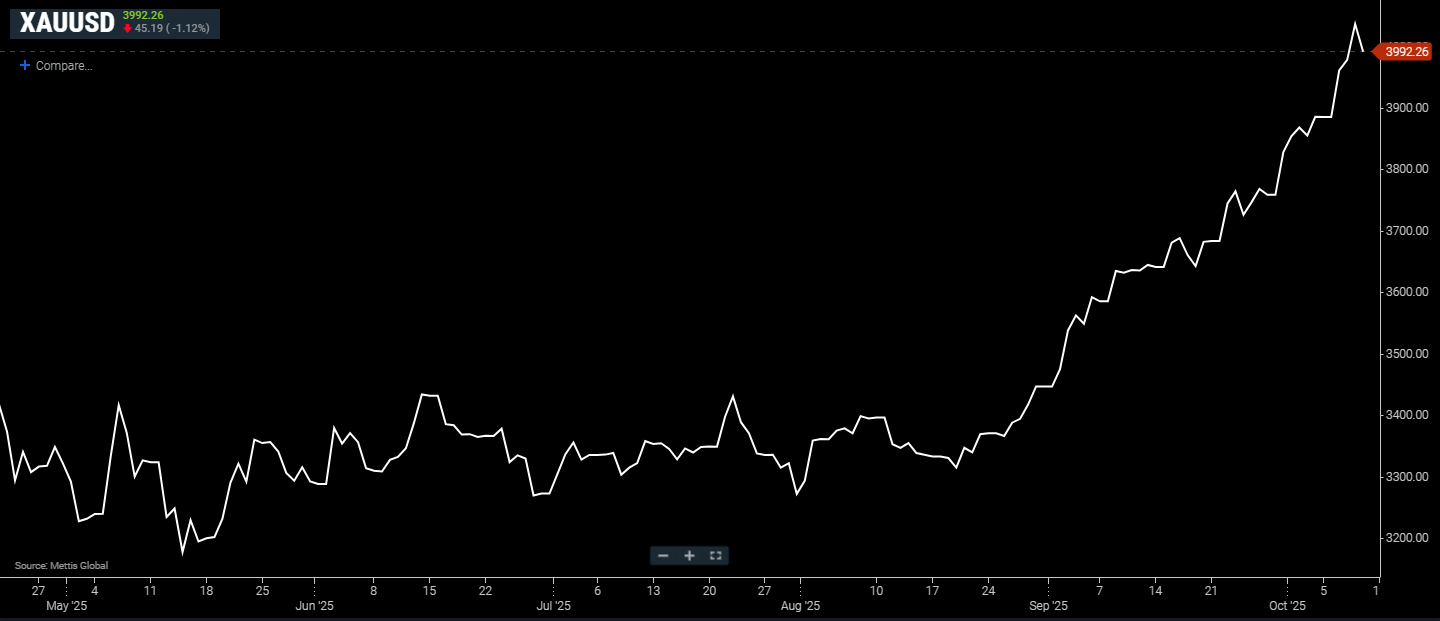The image size is (1440, 621).
Task: Click the orange 3992.26 current price tag
Action: coord(1406,52)
